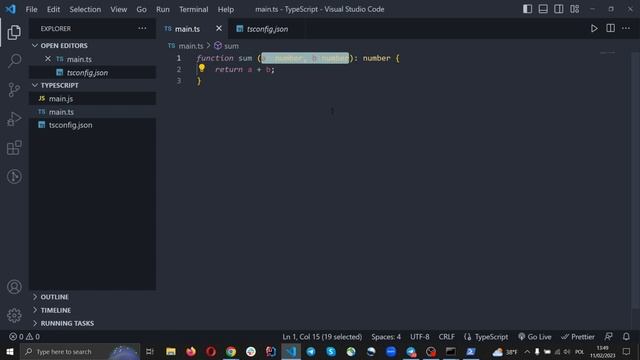
Task: Open Chrome from the taskbar
Action: pos(231,351)
